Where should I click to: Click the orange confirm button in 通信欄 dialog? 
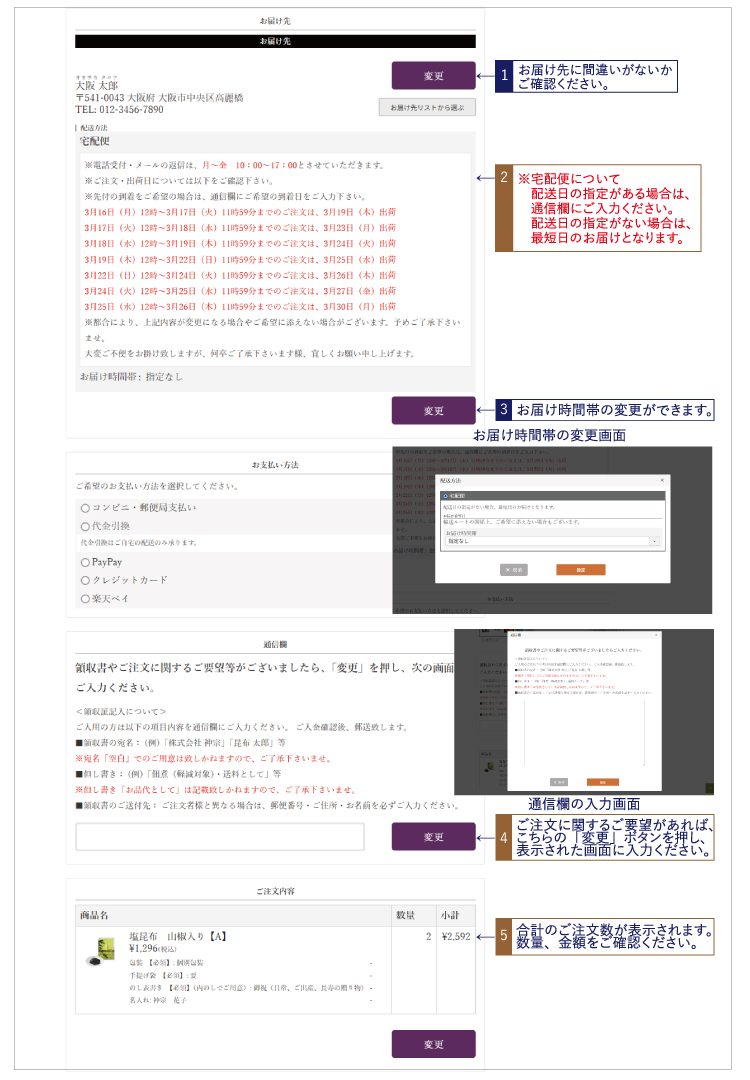[x=602, y=781]
